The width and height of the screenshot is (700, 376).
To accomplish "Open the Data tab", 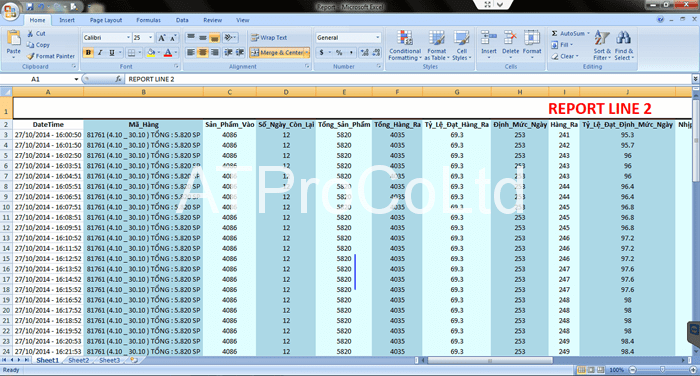I will click(182, 20).
